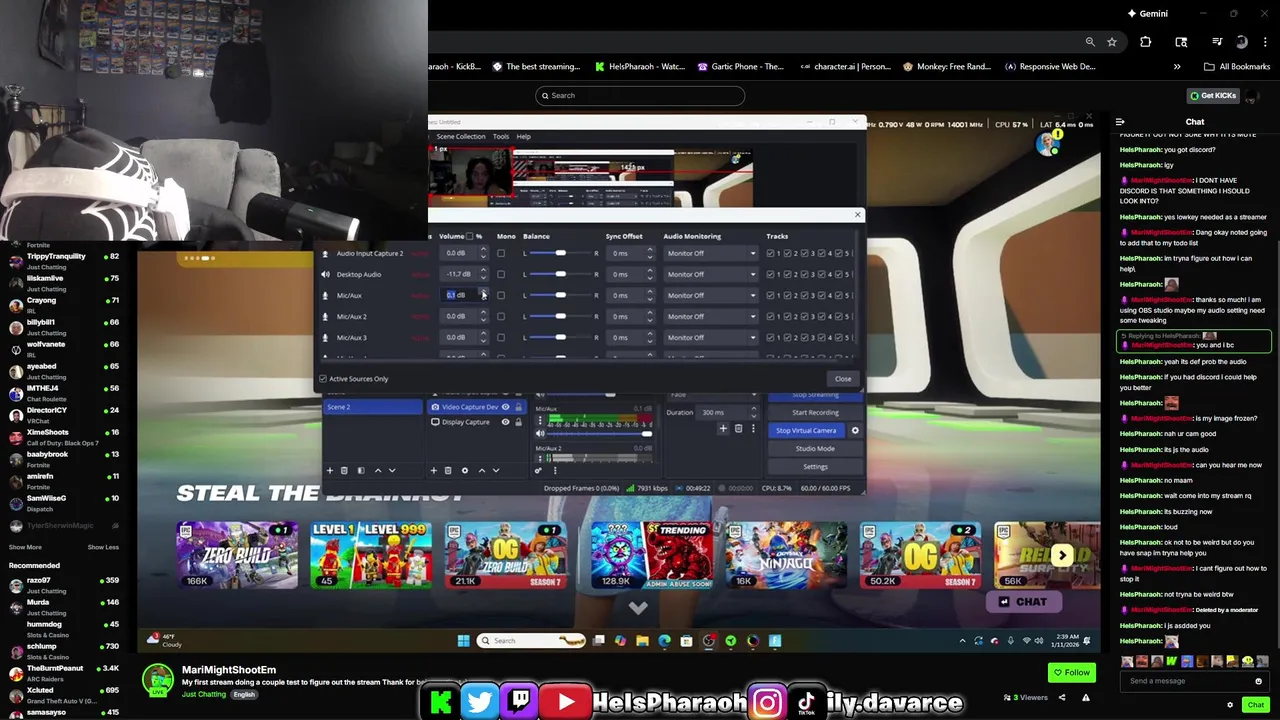Open Chrome media controls icon
The image size is (1280, 720).
[x=1217, y=42]
